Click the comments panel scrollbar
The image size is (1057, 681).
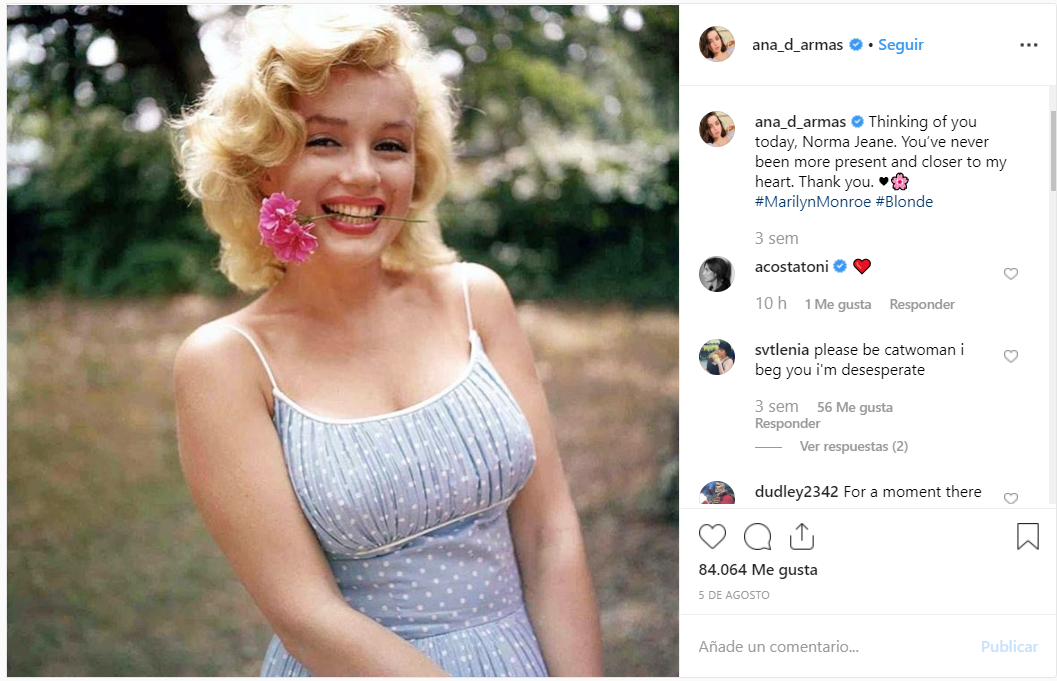pyautogui.click(x=1051, y=140)
